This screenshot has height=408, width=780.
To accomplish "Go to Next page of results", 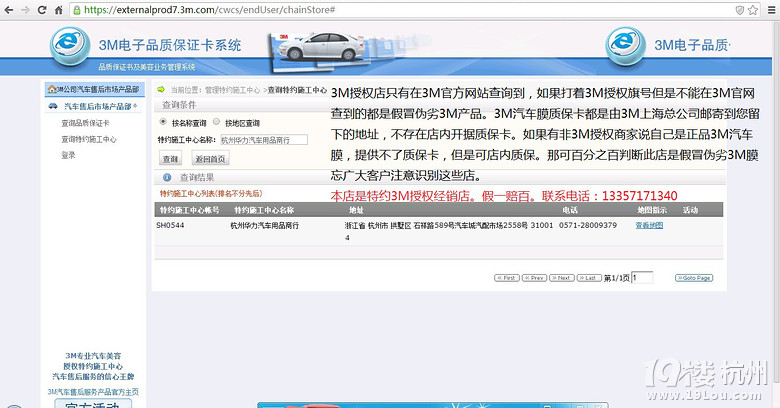I will [x=562, y=278].
